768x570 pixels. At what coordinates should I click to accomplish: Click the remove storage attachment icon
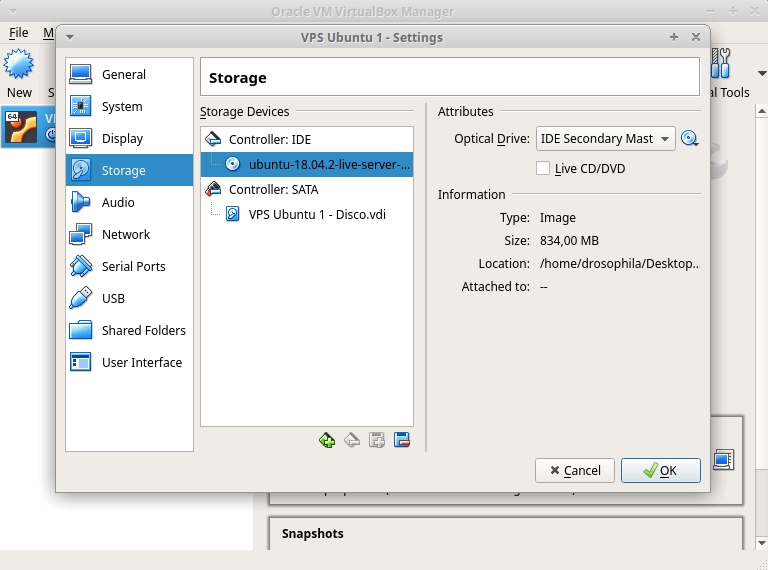coord(402,440)
